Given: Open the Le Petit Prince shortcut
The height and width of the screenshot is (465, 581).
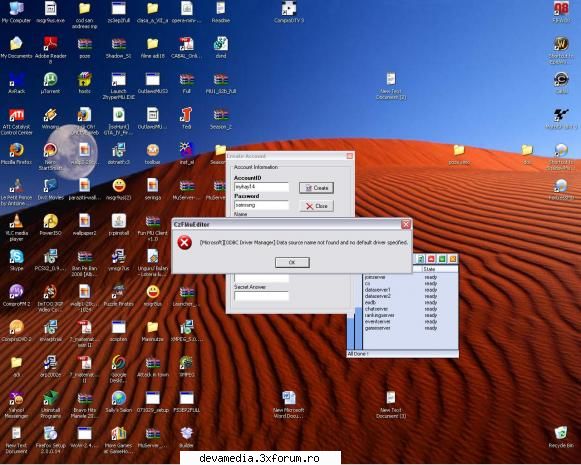Looking at the screenshot, I should [x=16, y=192].
